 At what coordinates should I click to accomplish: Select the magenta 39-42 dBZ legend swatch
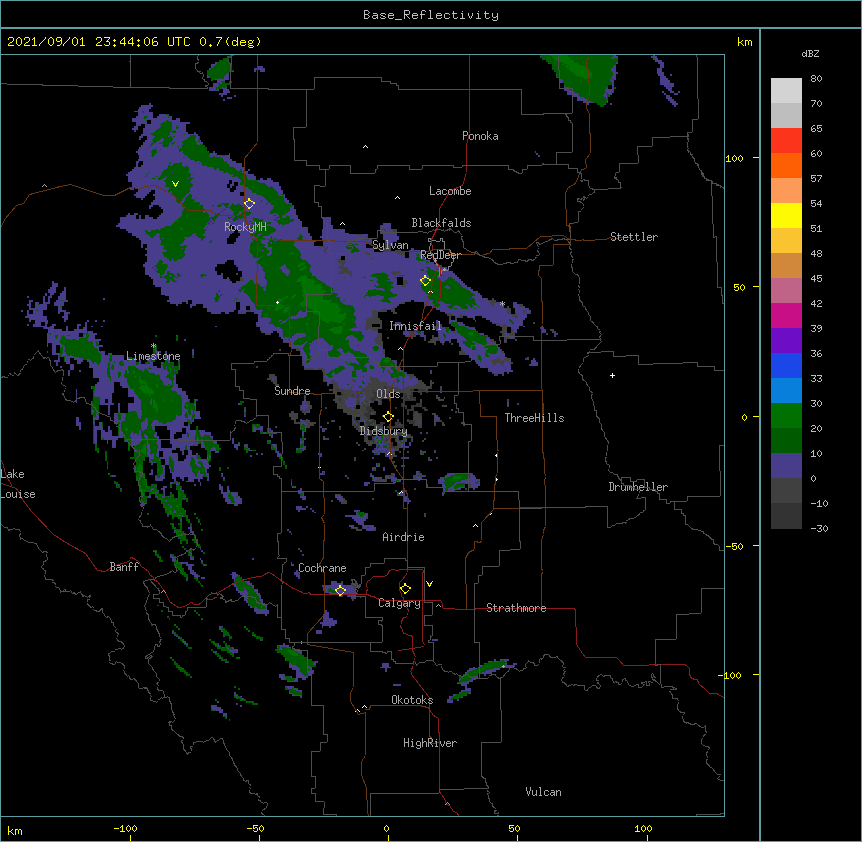786,315
